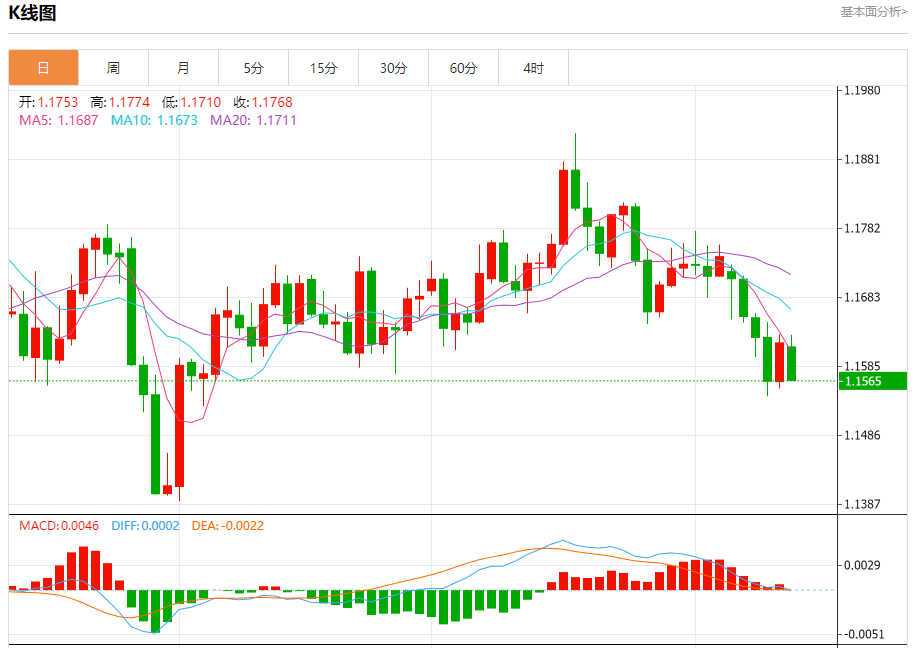Open the 15分 timeframe tab
The width and height of the screenshot is (916, 648).
pos(323,68)
